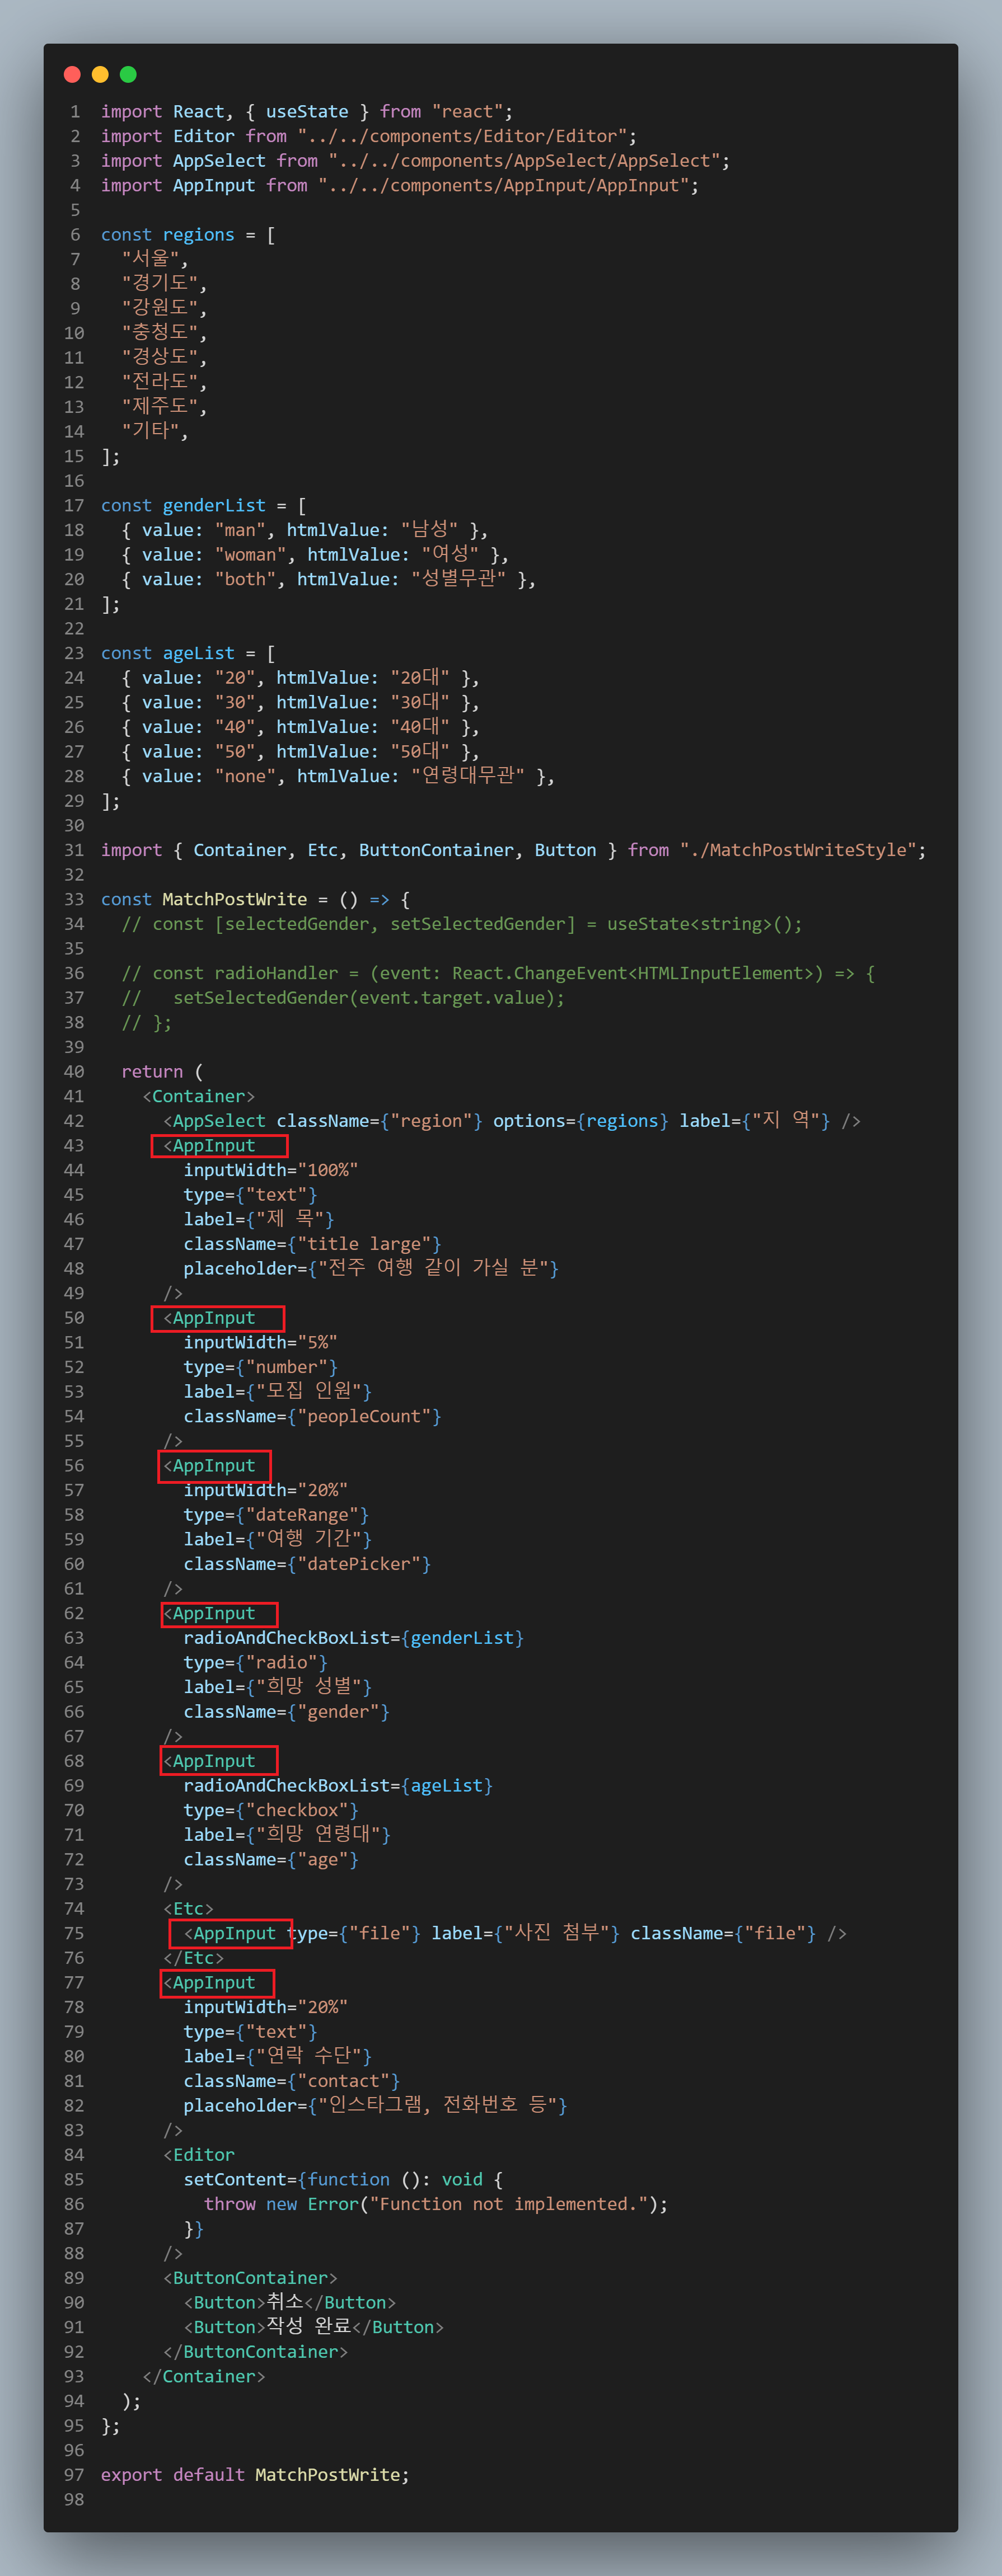Click the "datePicker" className string
Screen dimensions: 1002x2576
(359, 1564)
